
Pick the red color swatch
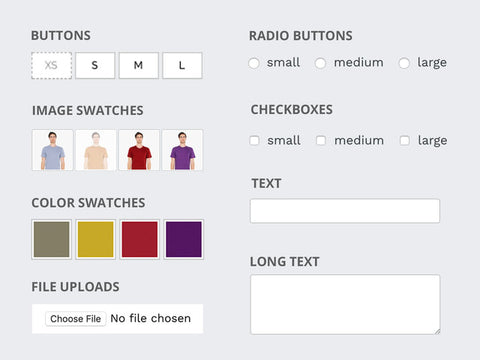click(x=140, y=239)
